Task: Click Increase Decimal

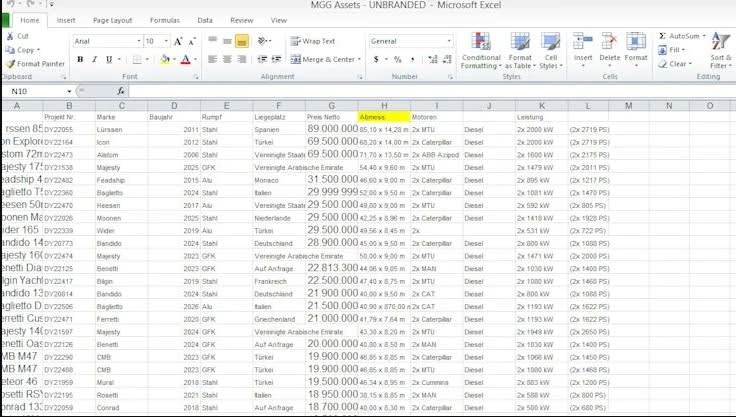Action: pyautogui.click(x=433, y=60)
